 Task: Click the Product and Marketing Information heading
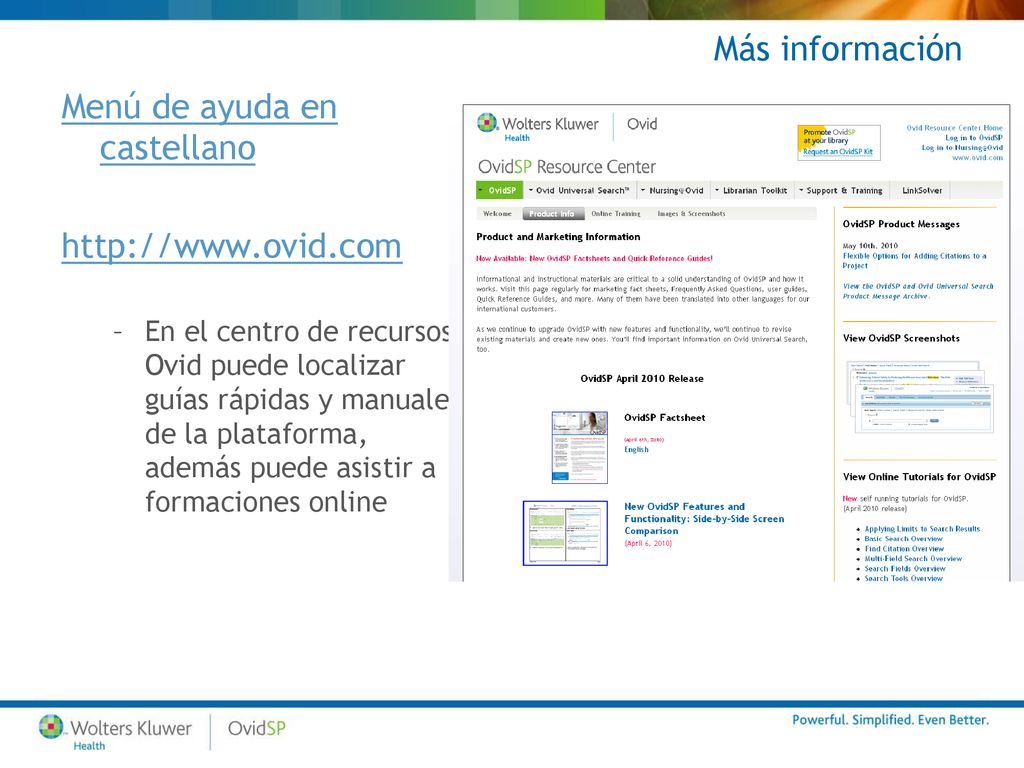558,237
